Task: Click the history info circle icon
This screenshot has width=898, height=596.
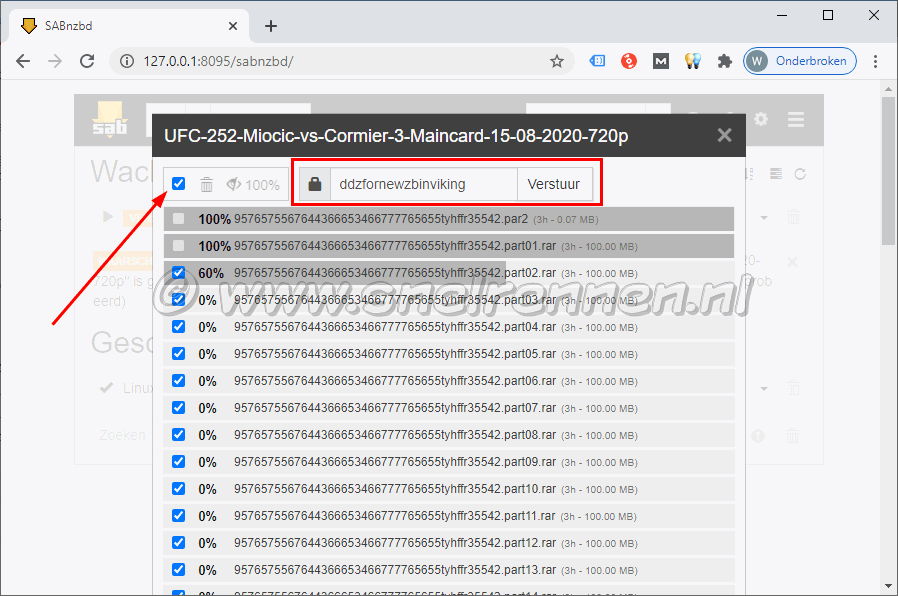Action: (758, 436)
